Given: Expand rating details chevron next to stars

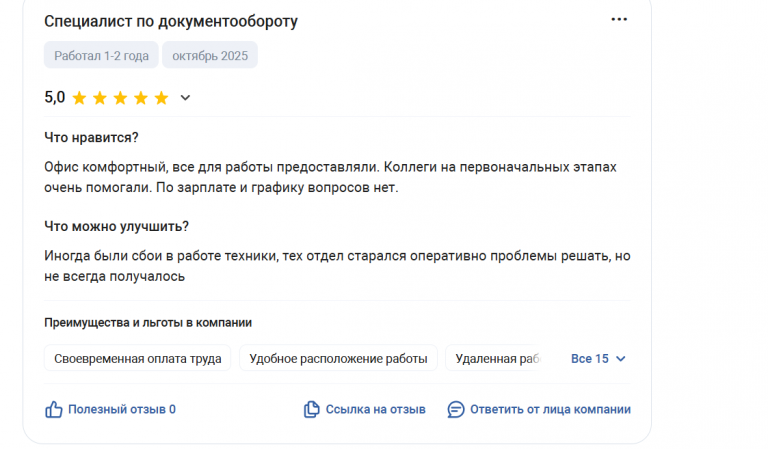Looking at the screenshot, I should (185, 98).
